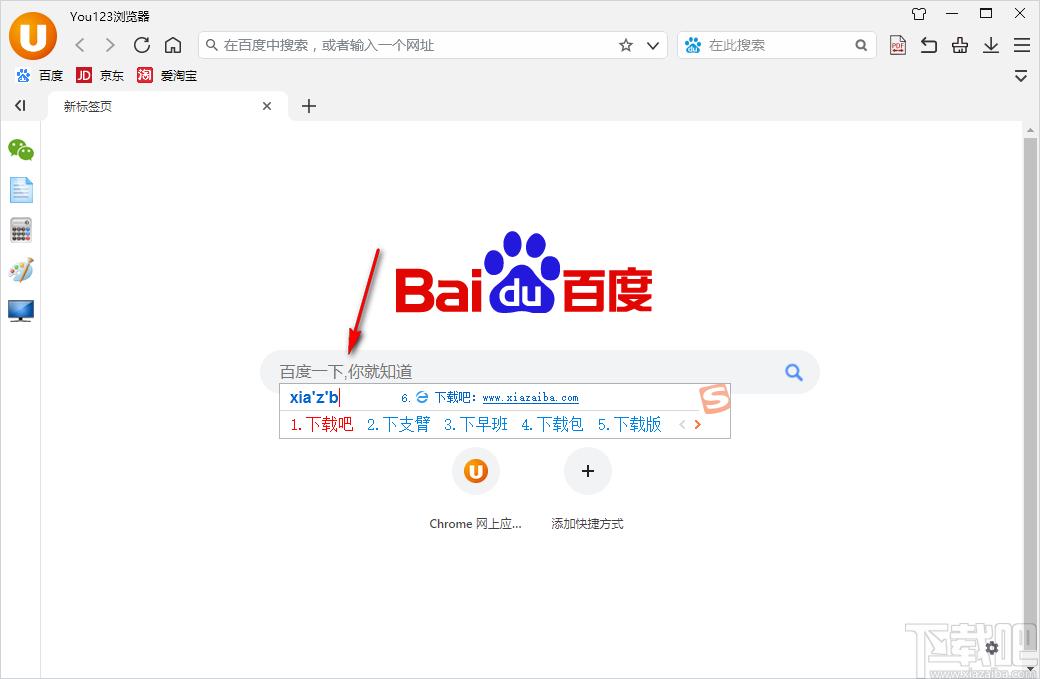1040x679 pixels.
Task: Click the Sogou input method logo
Action: click(714, 399)
